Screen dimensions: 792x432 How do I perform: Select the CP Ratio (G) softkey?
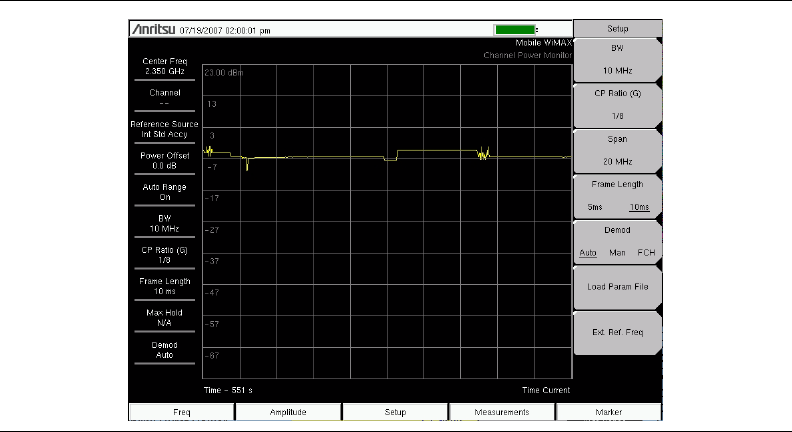[x=617, y=105]
